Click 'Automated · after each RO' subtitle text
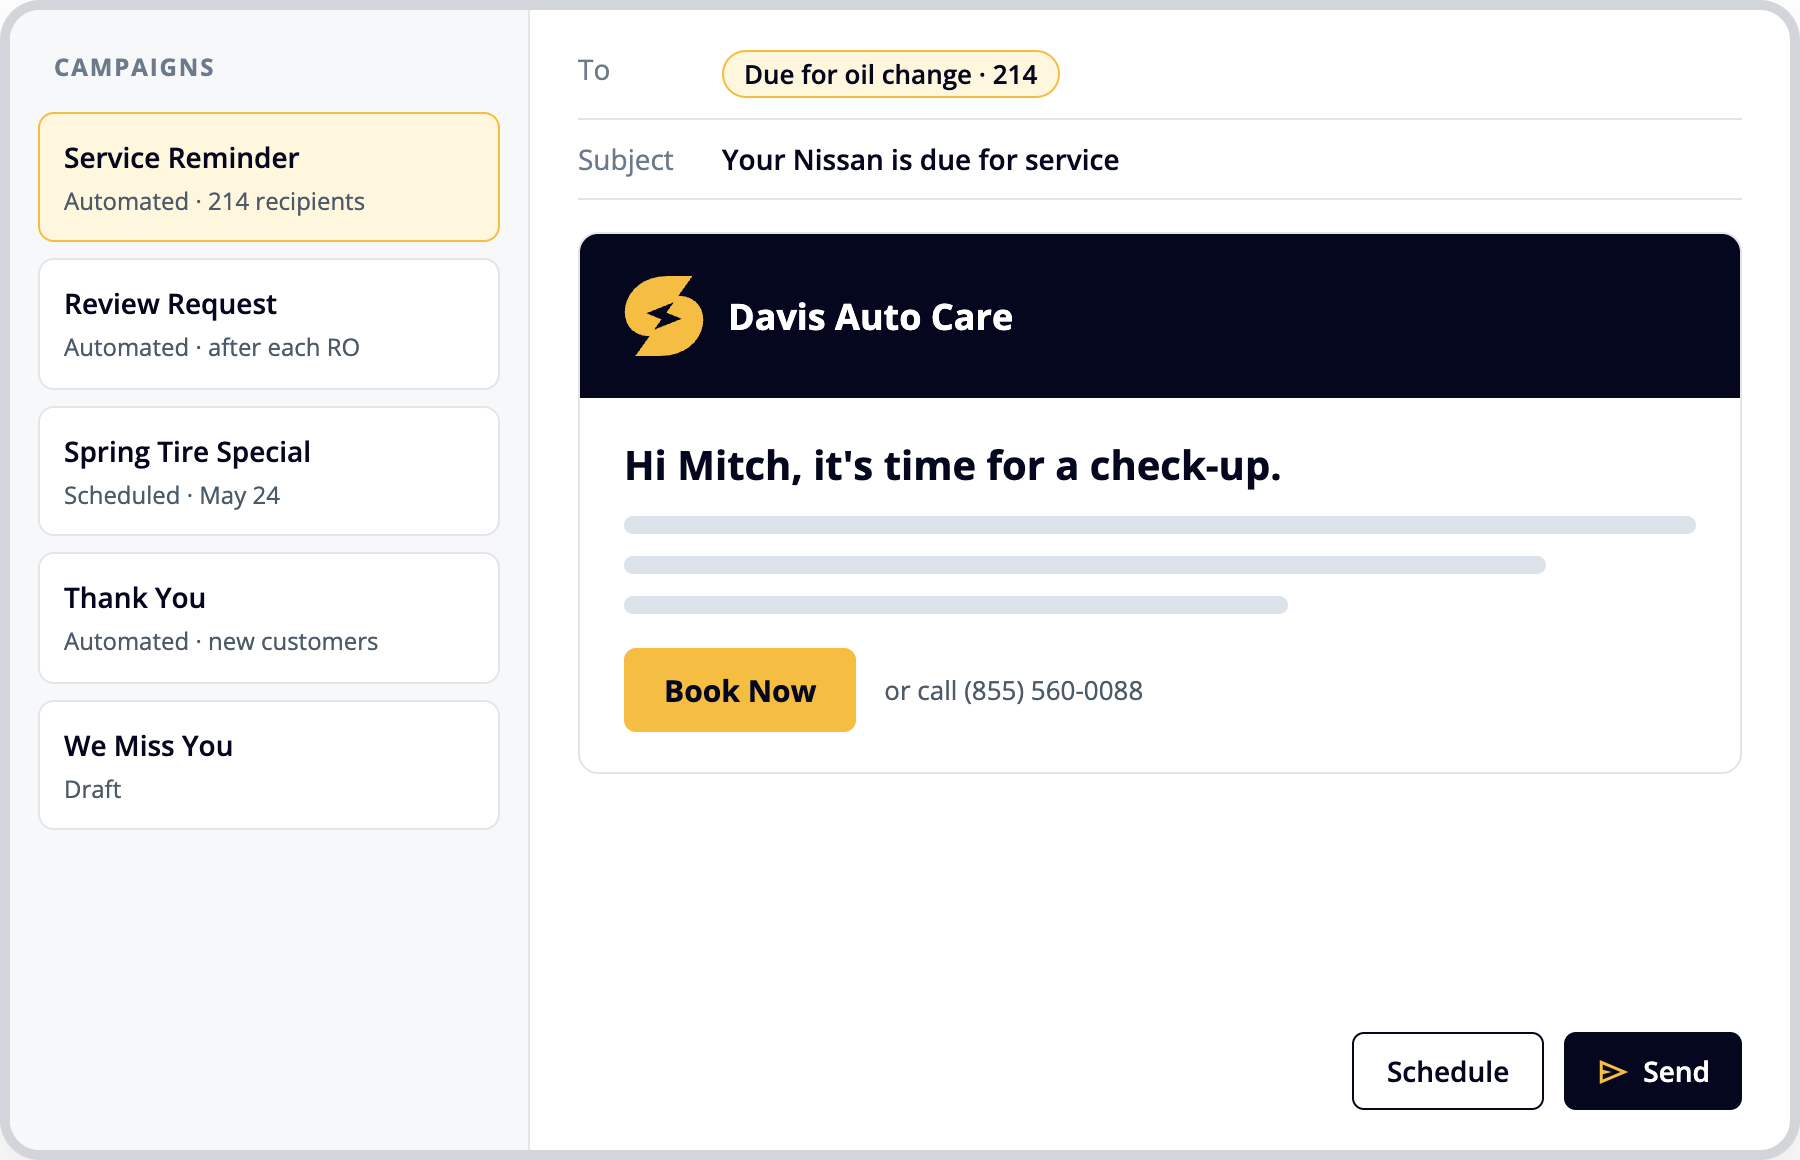The width and height of the screenshot is (1800, 1160). tap(212, 348)
